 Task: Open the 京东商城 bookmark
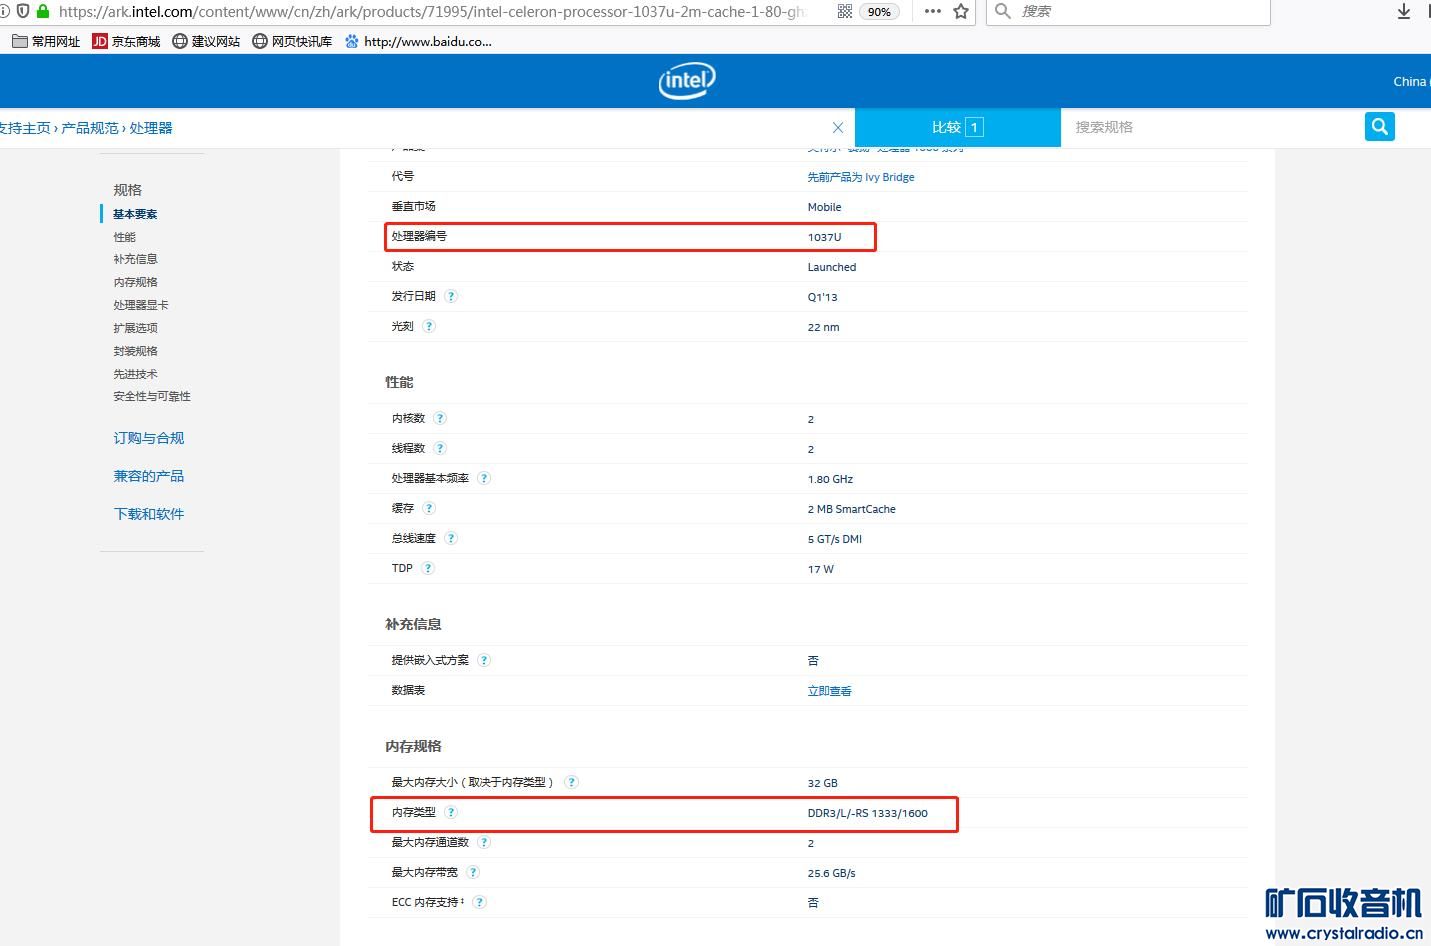(126, 41)
